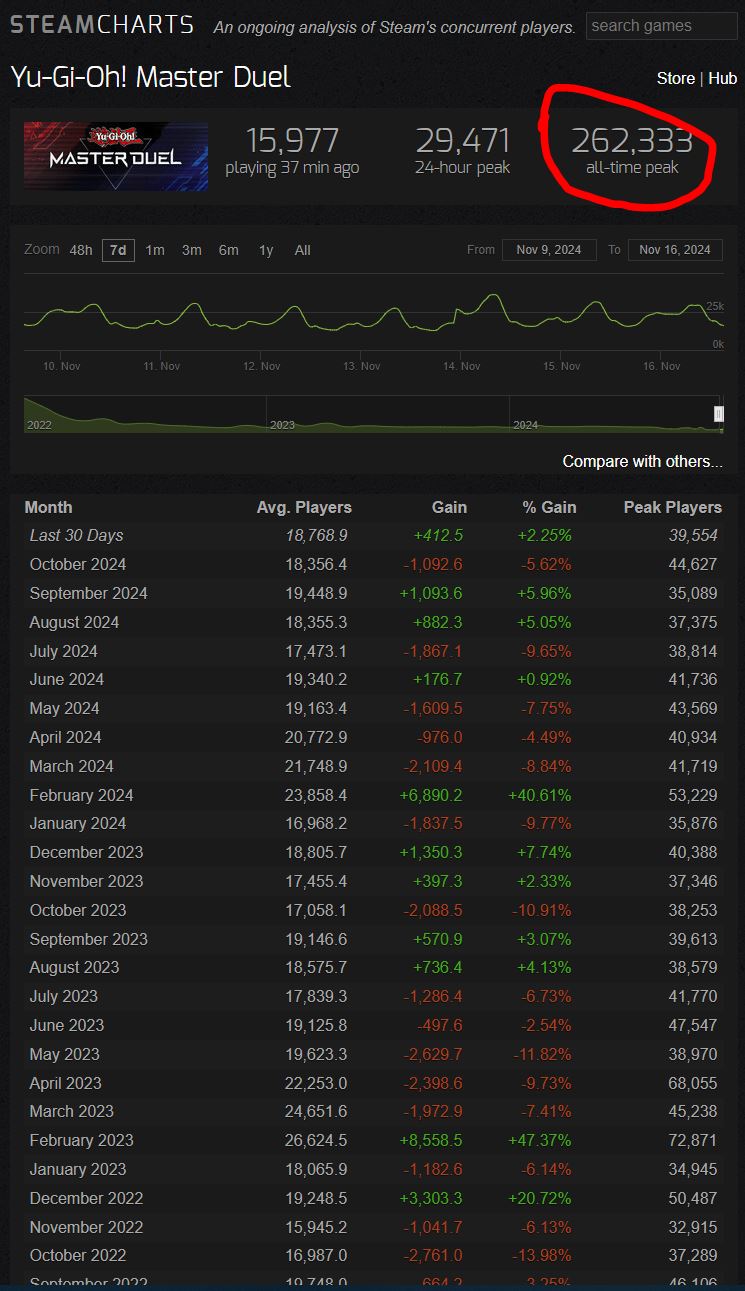Select the 6m zoom range
This screenshot has height=1291, width=745.
pyautogui.click(x=229, y=250)
